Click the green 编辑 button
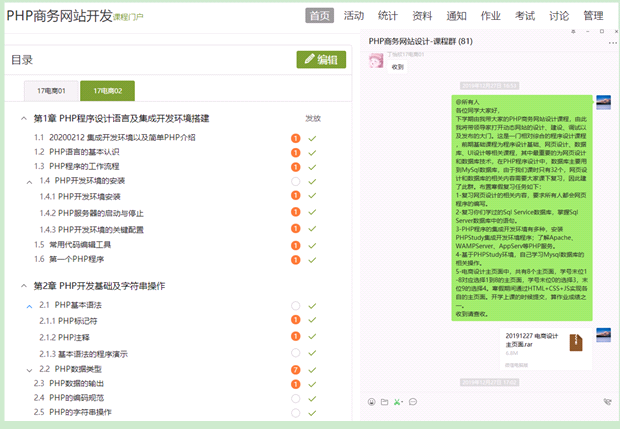Viewport: 620px width, 429px height. (x=321, y=59)
